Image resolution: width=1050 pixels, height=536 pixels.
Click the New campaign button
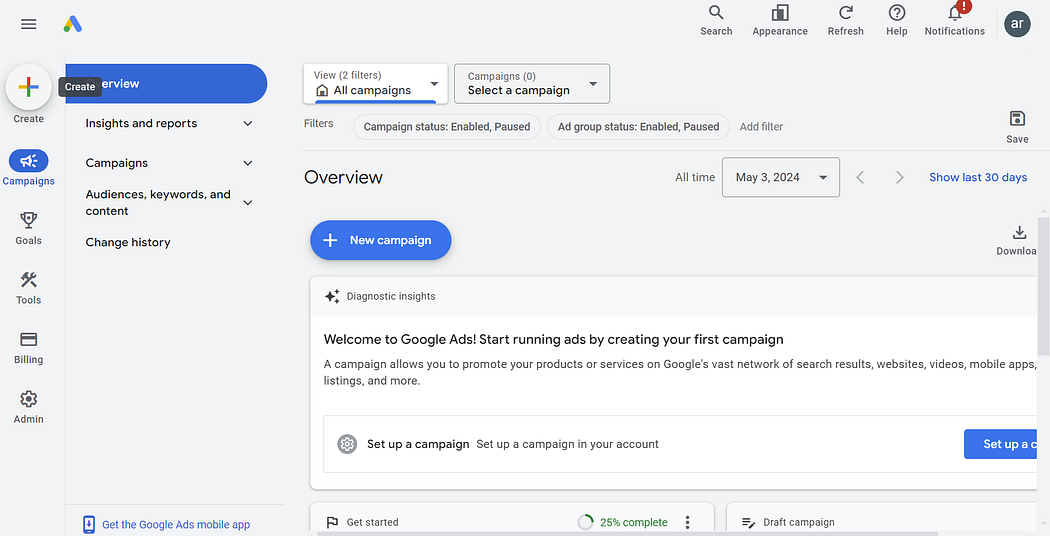(380, 240)
